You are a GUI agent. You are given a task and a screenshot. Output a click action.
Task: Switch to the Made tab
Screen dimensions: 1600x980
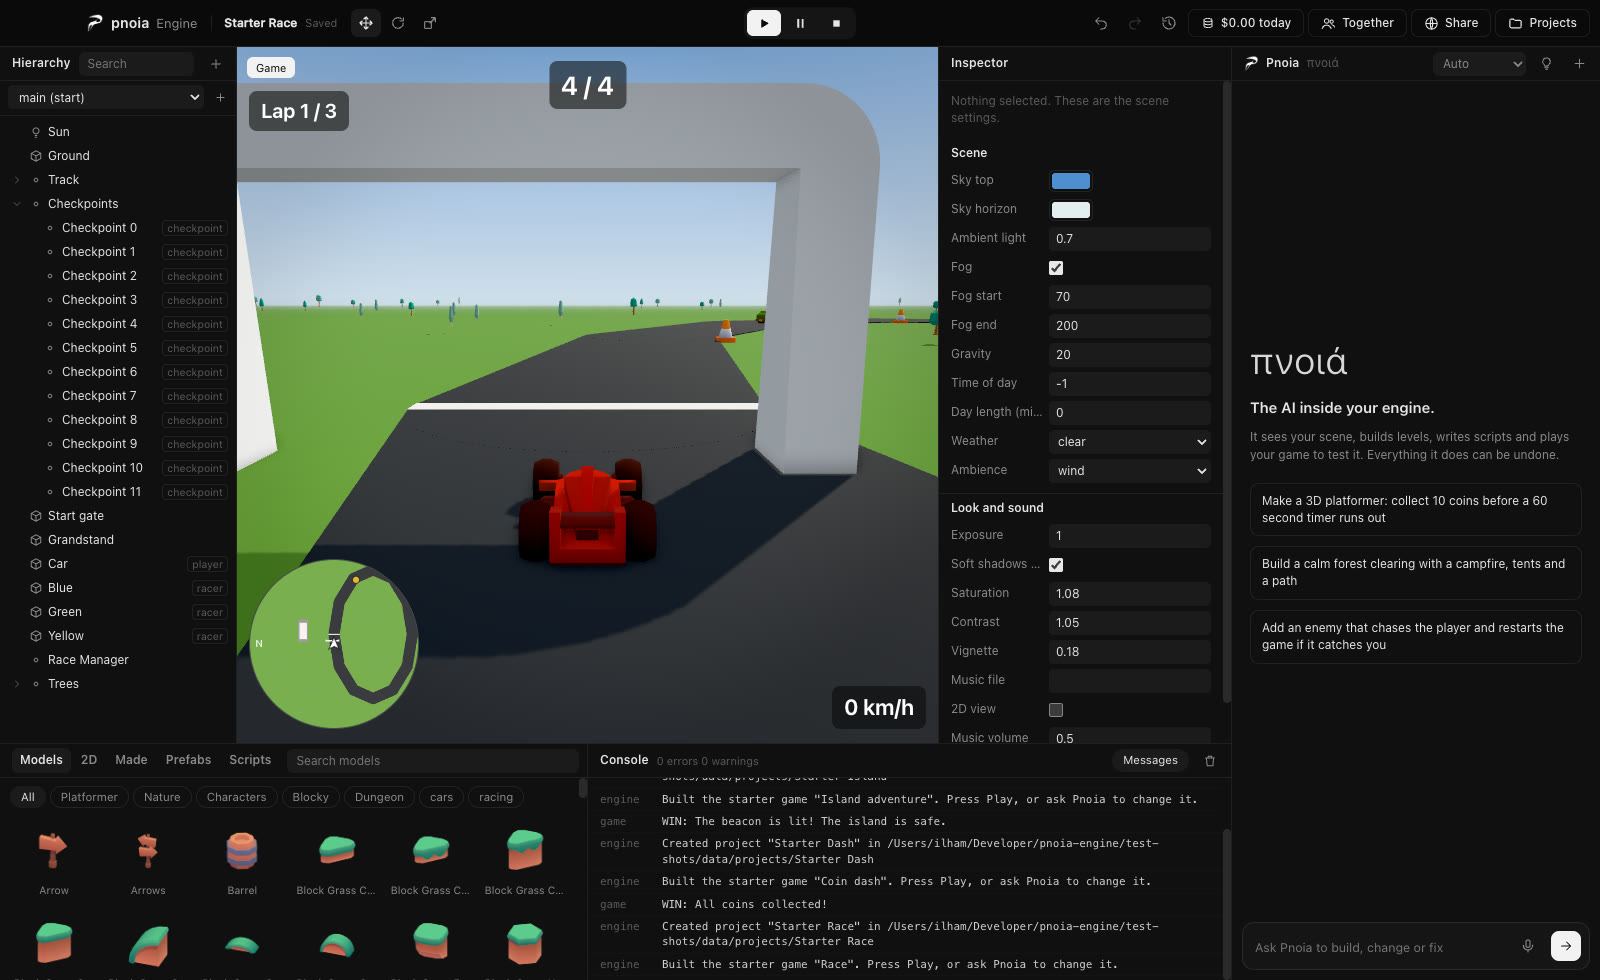pyautogui.click(x=131, y=760)
